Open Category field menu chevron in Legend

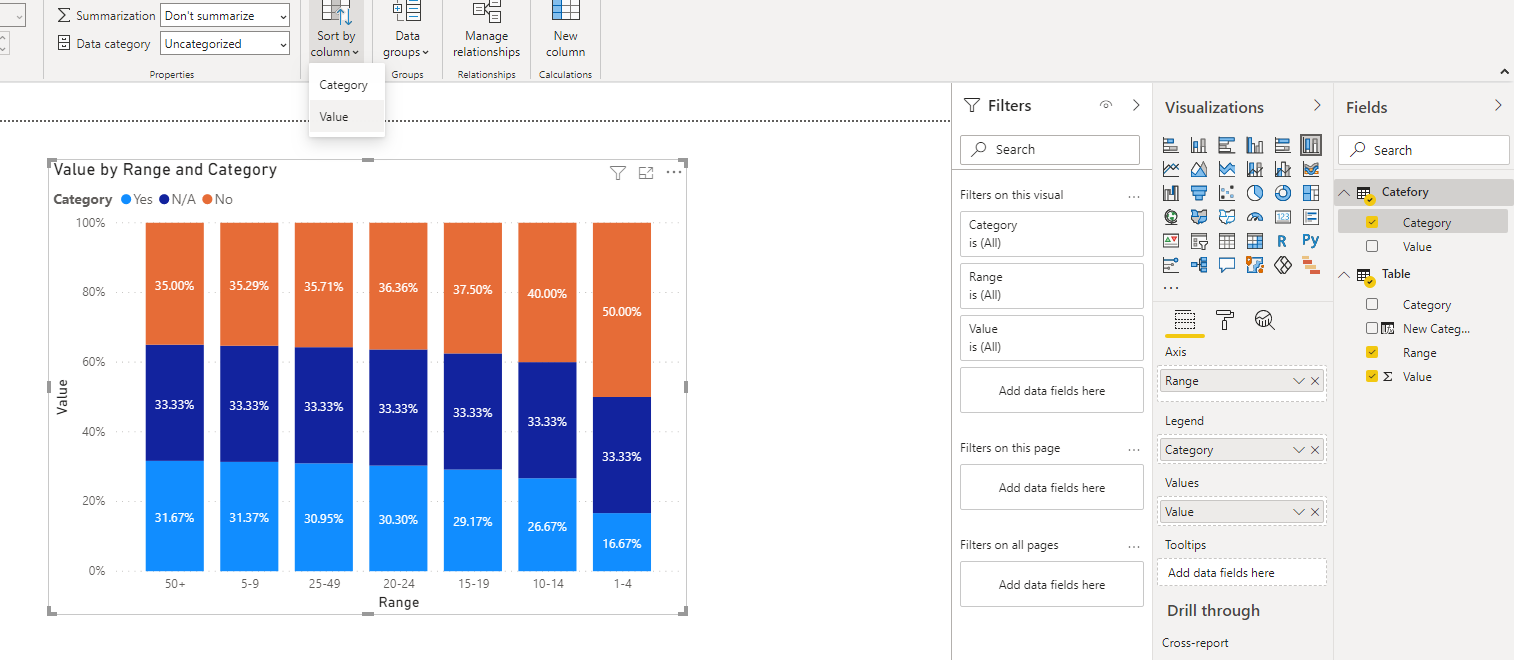coord(1298,450)
